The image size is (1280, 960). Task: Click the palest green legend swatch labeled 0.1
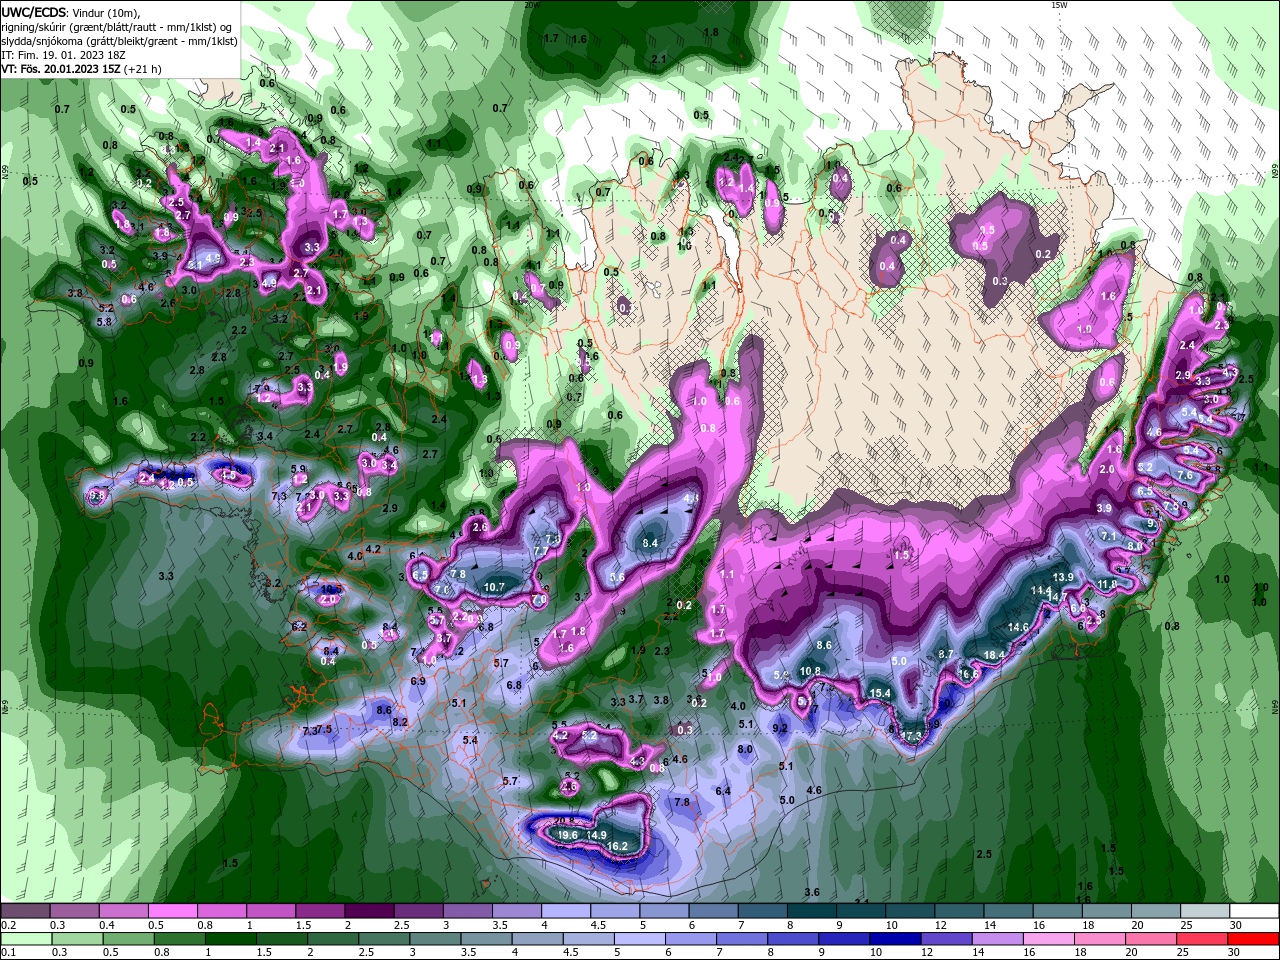pos(24,939)
